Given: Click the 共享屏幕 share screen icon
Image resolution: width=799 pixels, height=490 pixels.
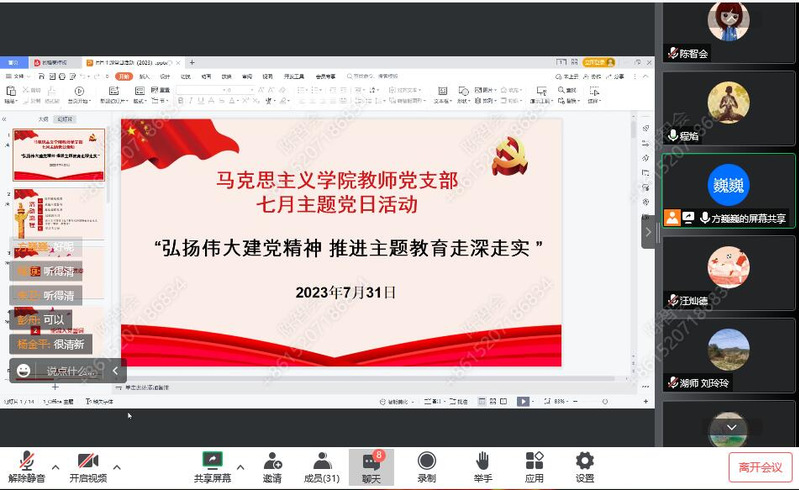Looking at the screenshot, I should [211, 466].
